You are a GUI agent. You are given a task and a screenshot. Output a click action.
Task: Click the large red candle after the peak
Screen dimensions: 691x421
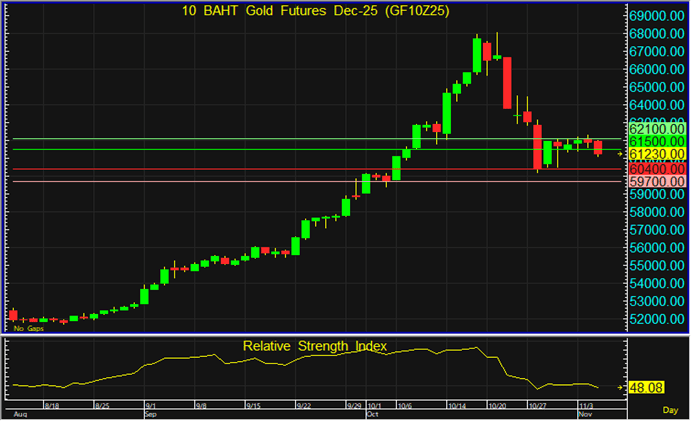click(x=508, y=82)
